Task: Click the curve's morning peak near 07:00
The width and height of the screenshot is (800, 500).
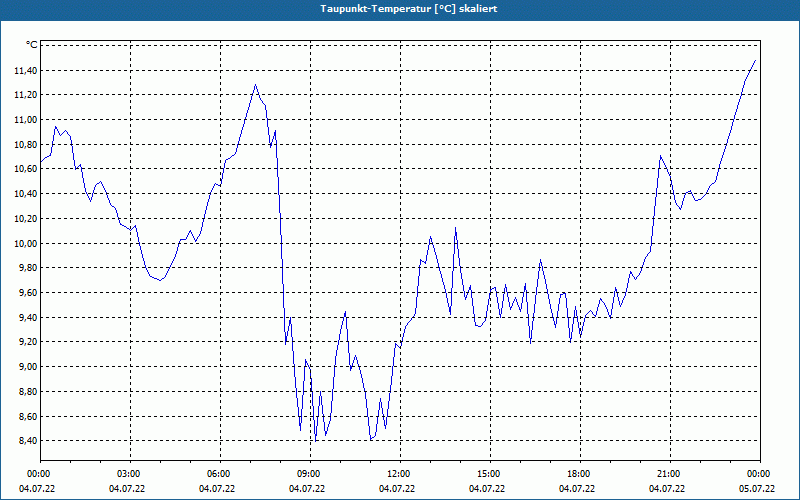Action: coord(256,85)
